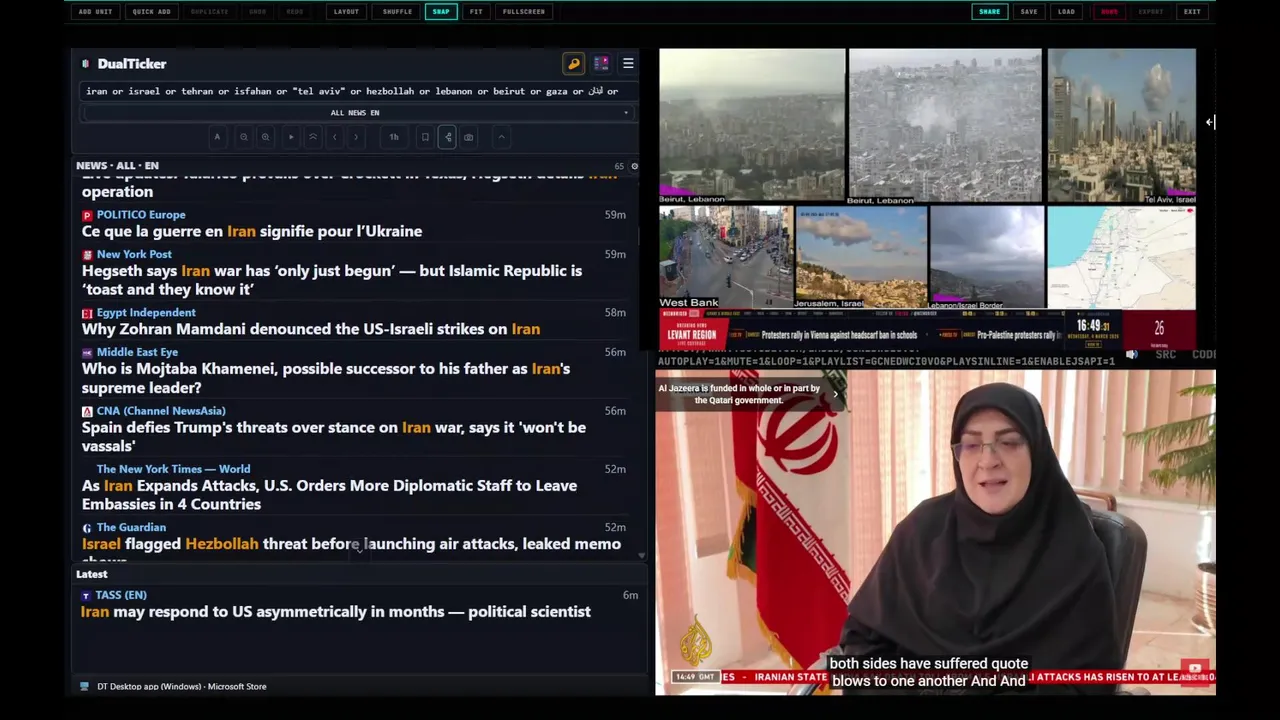The height and width of the screenshot is (720, 1280).
Task: Toggle the SNAP mode button
Action: 441,12
